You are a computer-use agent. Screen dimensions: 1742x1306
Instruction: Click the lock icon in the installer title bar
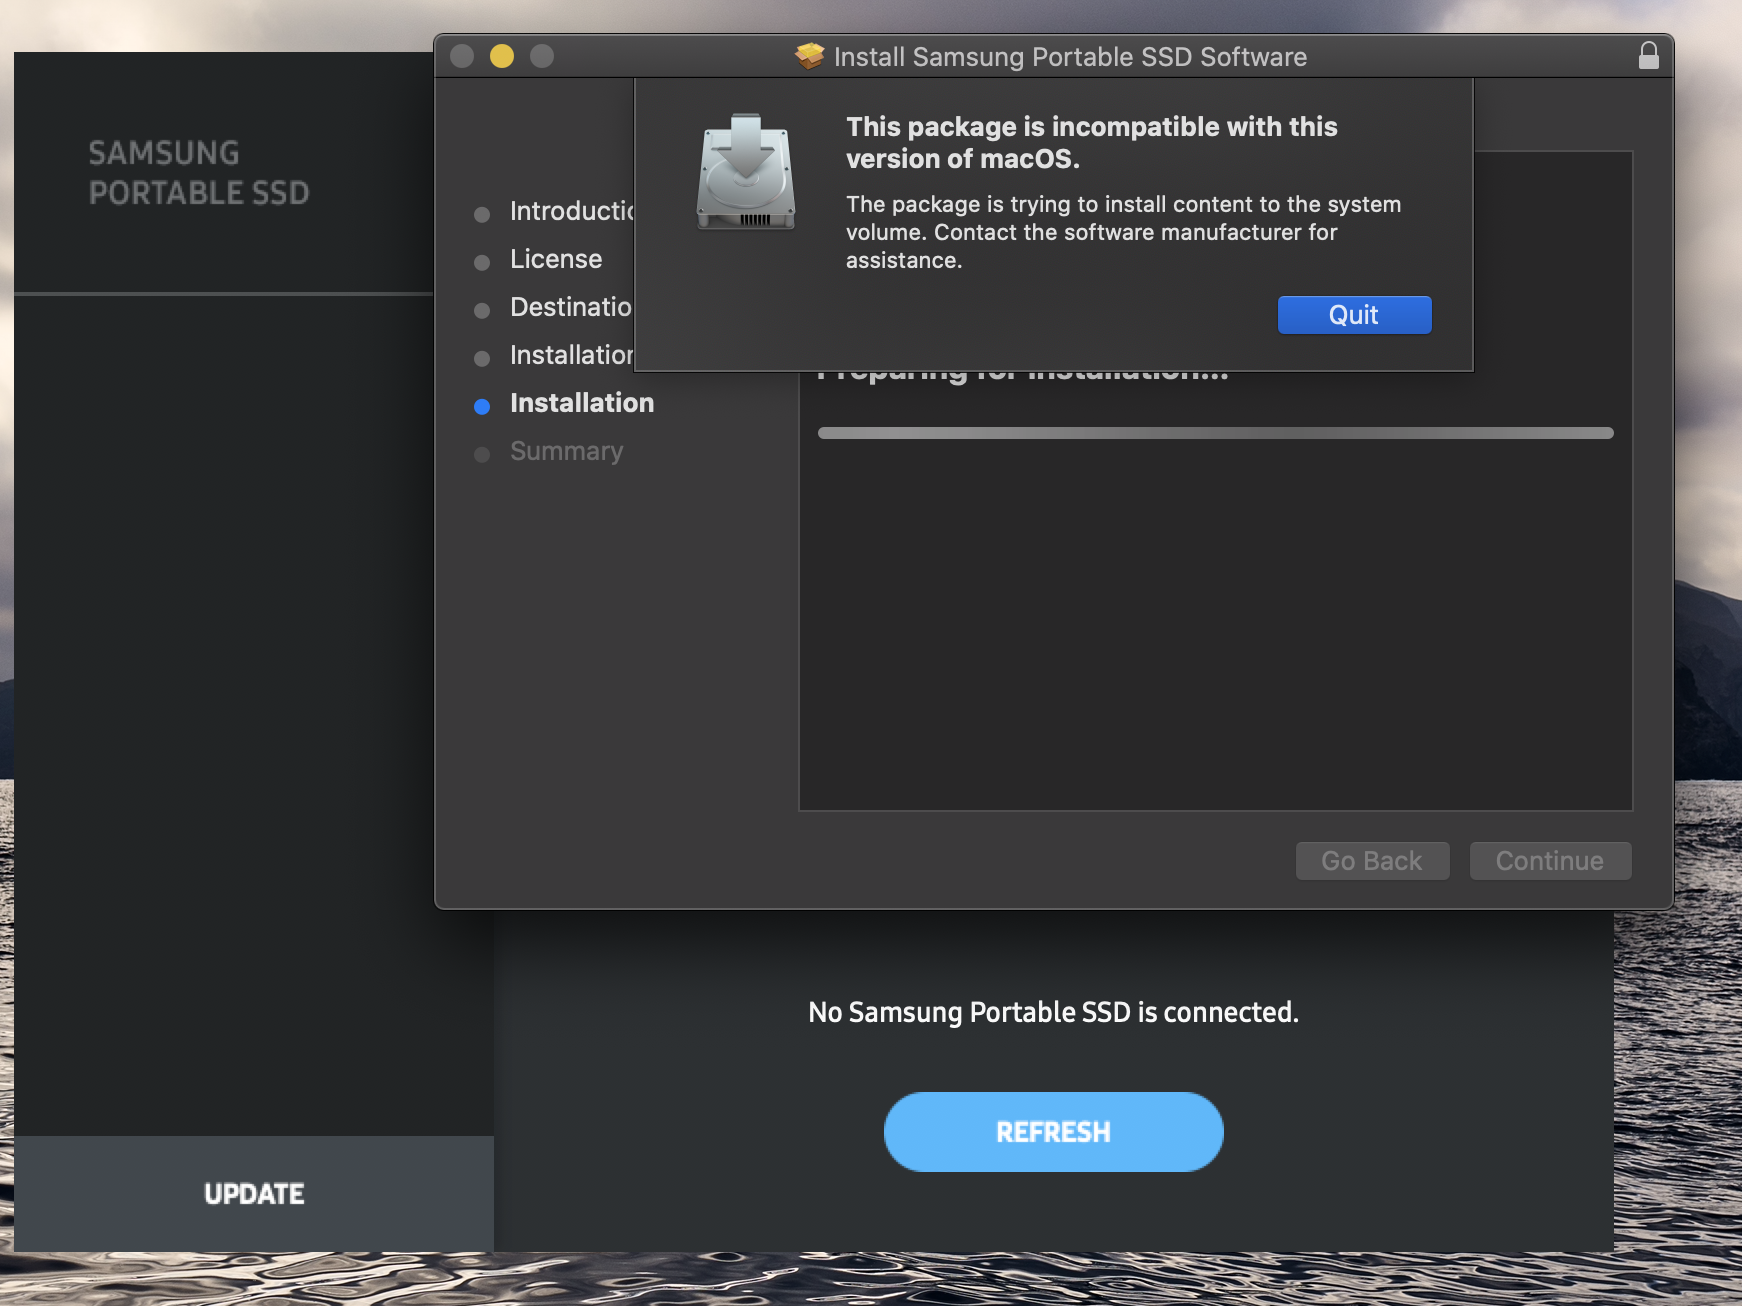click(1649, 56)
